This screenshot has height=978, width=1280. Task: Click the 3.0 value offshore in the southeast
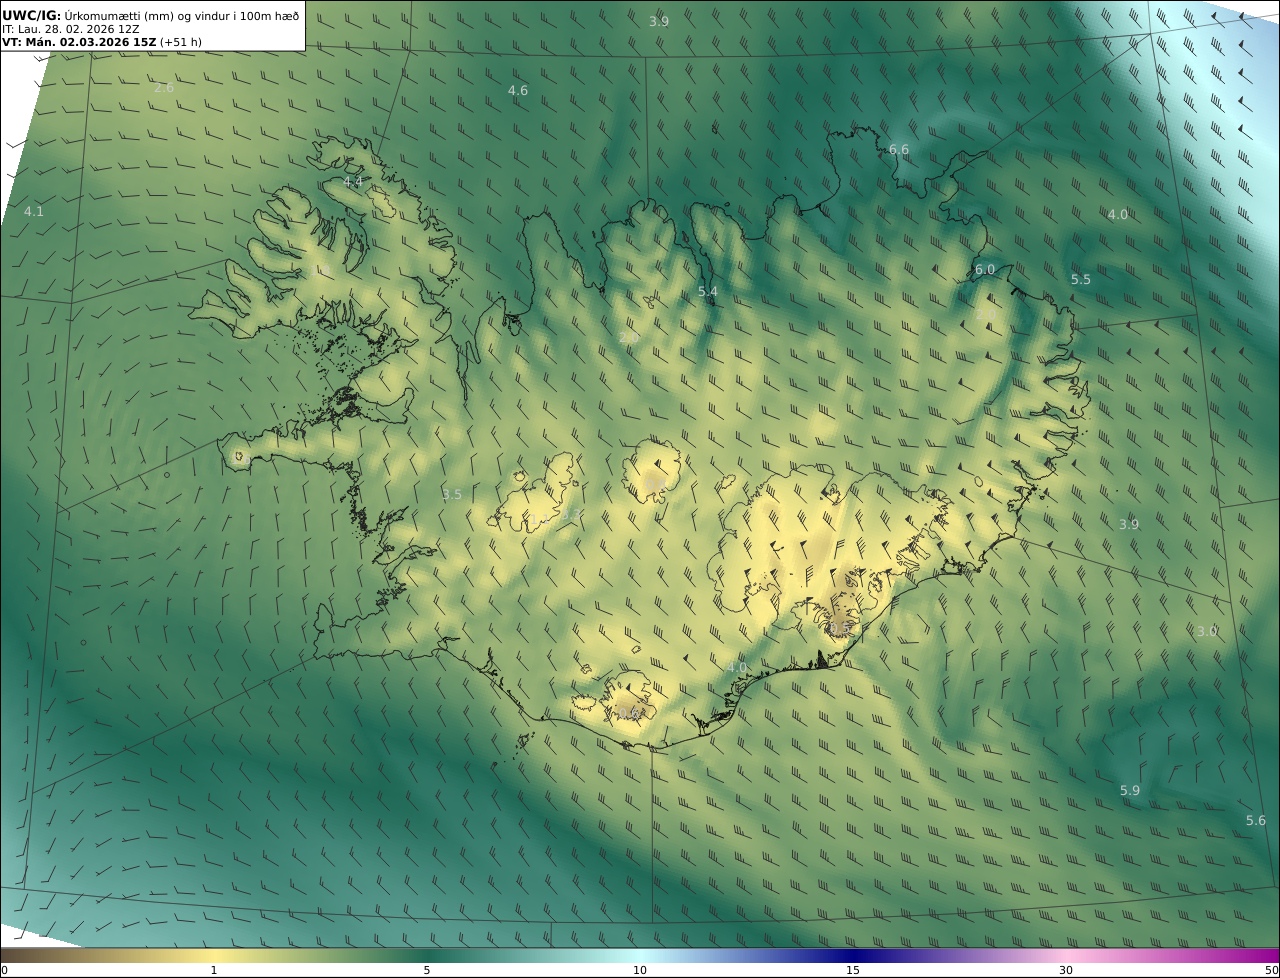1207,631
